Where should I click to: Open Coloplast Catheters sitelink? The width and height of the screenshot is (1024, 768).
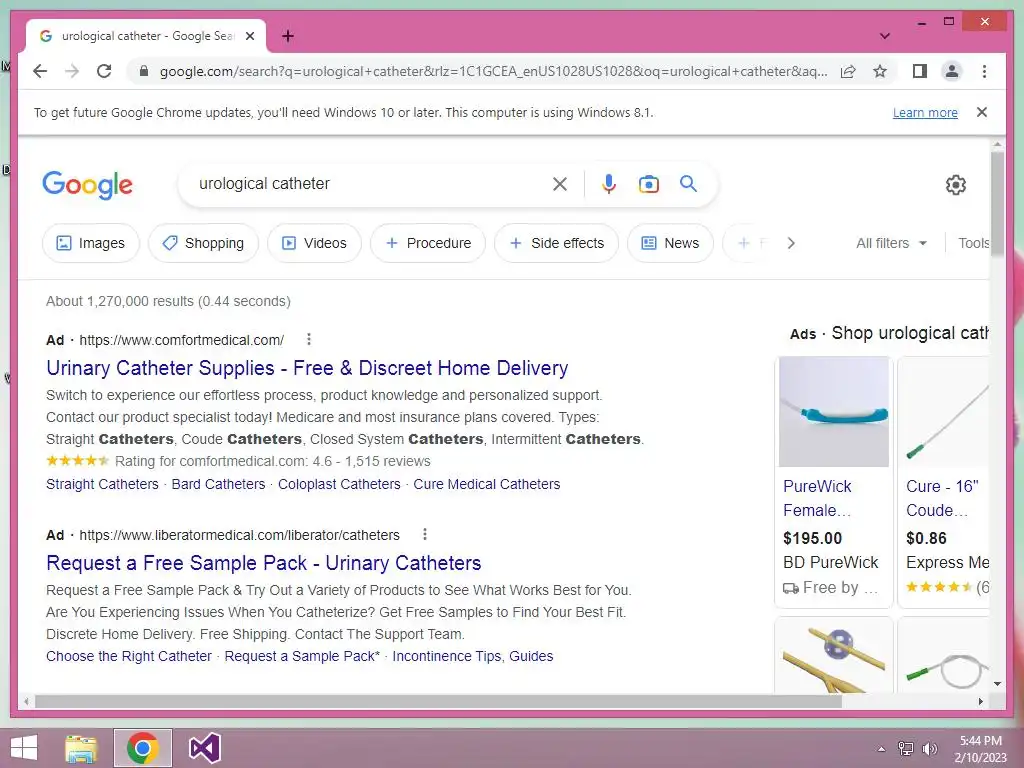(x=339, y=484)
